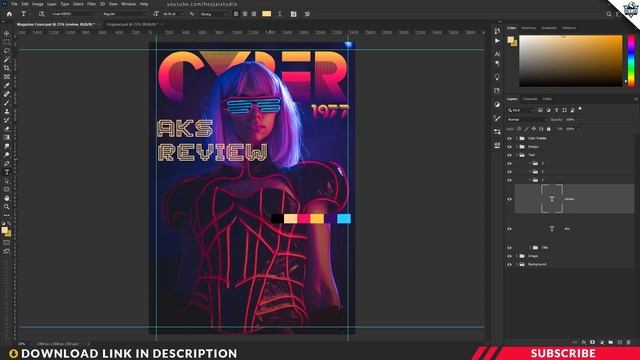Image resolution: width=640 pixels, height=360 pixels.
Task: Hide the Text group layer
Action: [x=509, y=155]
